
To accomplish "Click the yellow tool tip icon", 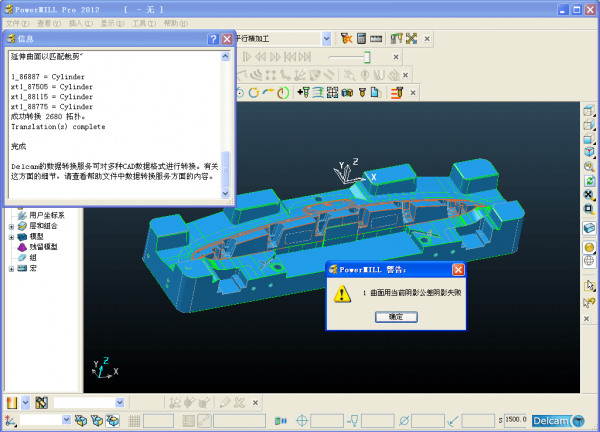I will [x=362, y=93].
